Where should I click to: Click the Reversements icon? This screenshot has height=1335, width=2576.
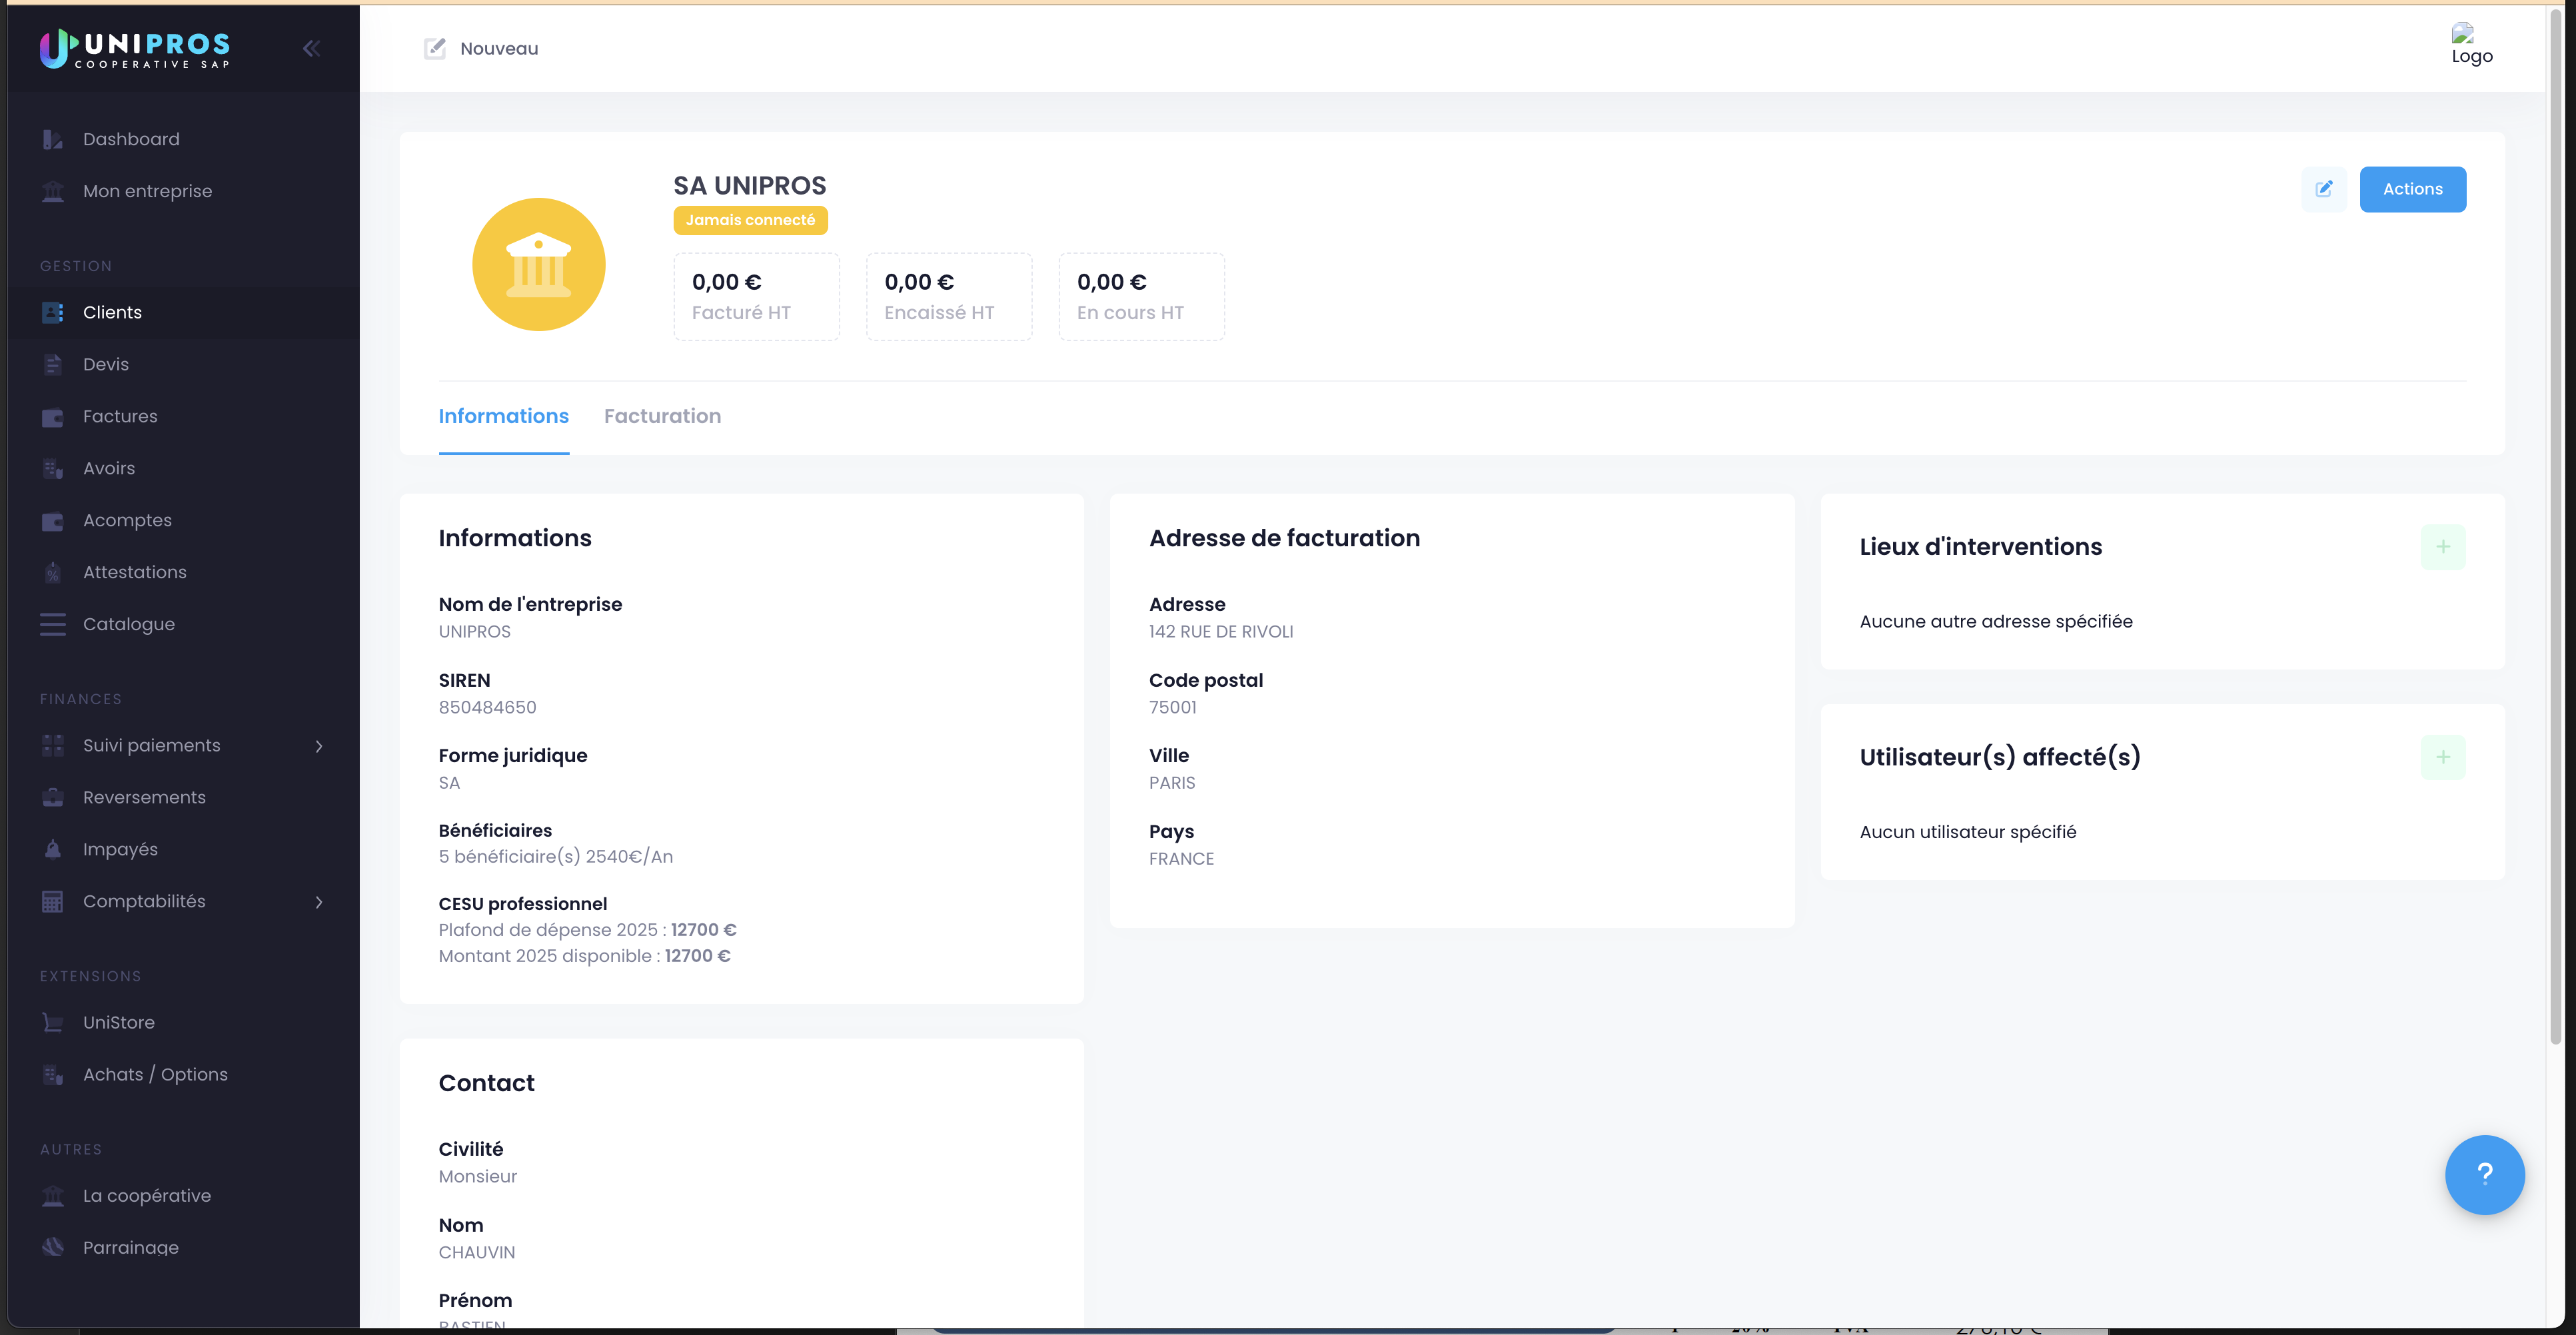pyautogui.click(x=53, y=797)
